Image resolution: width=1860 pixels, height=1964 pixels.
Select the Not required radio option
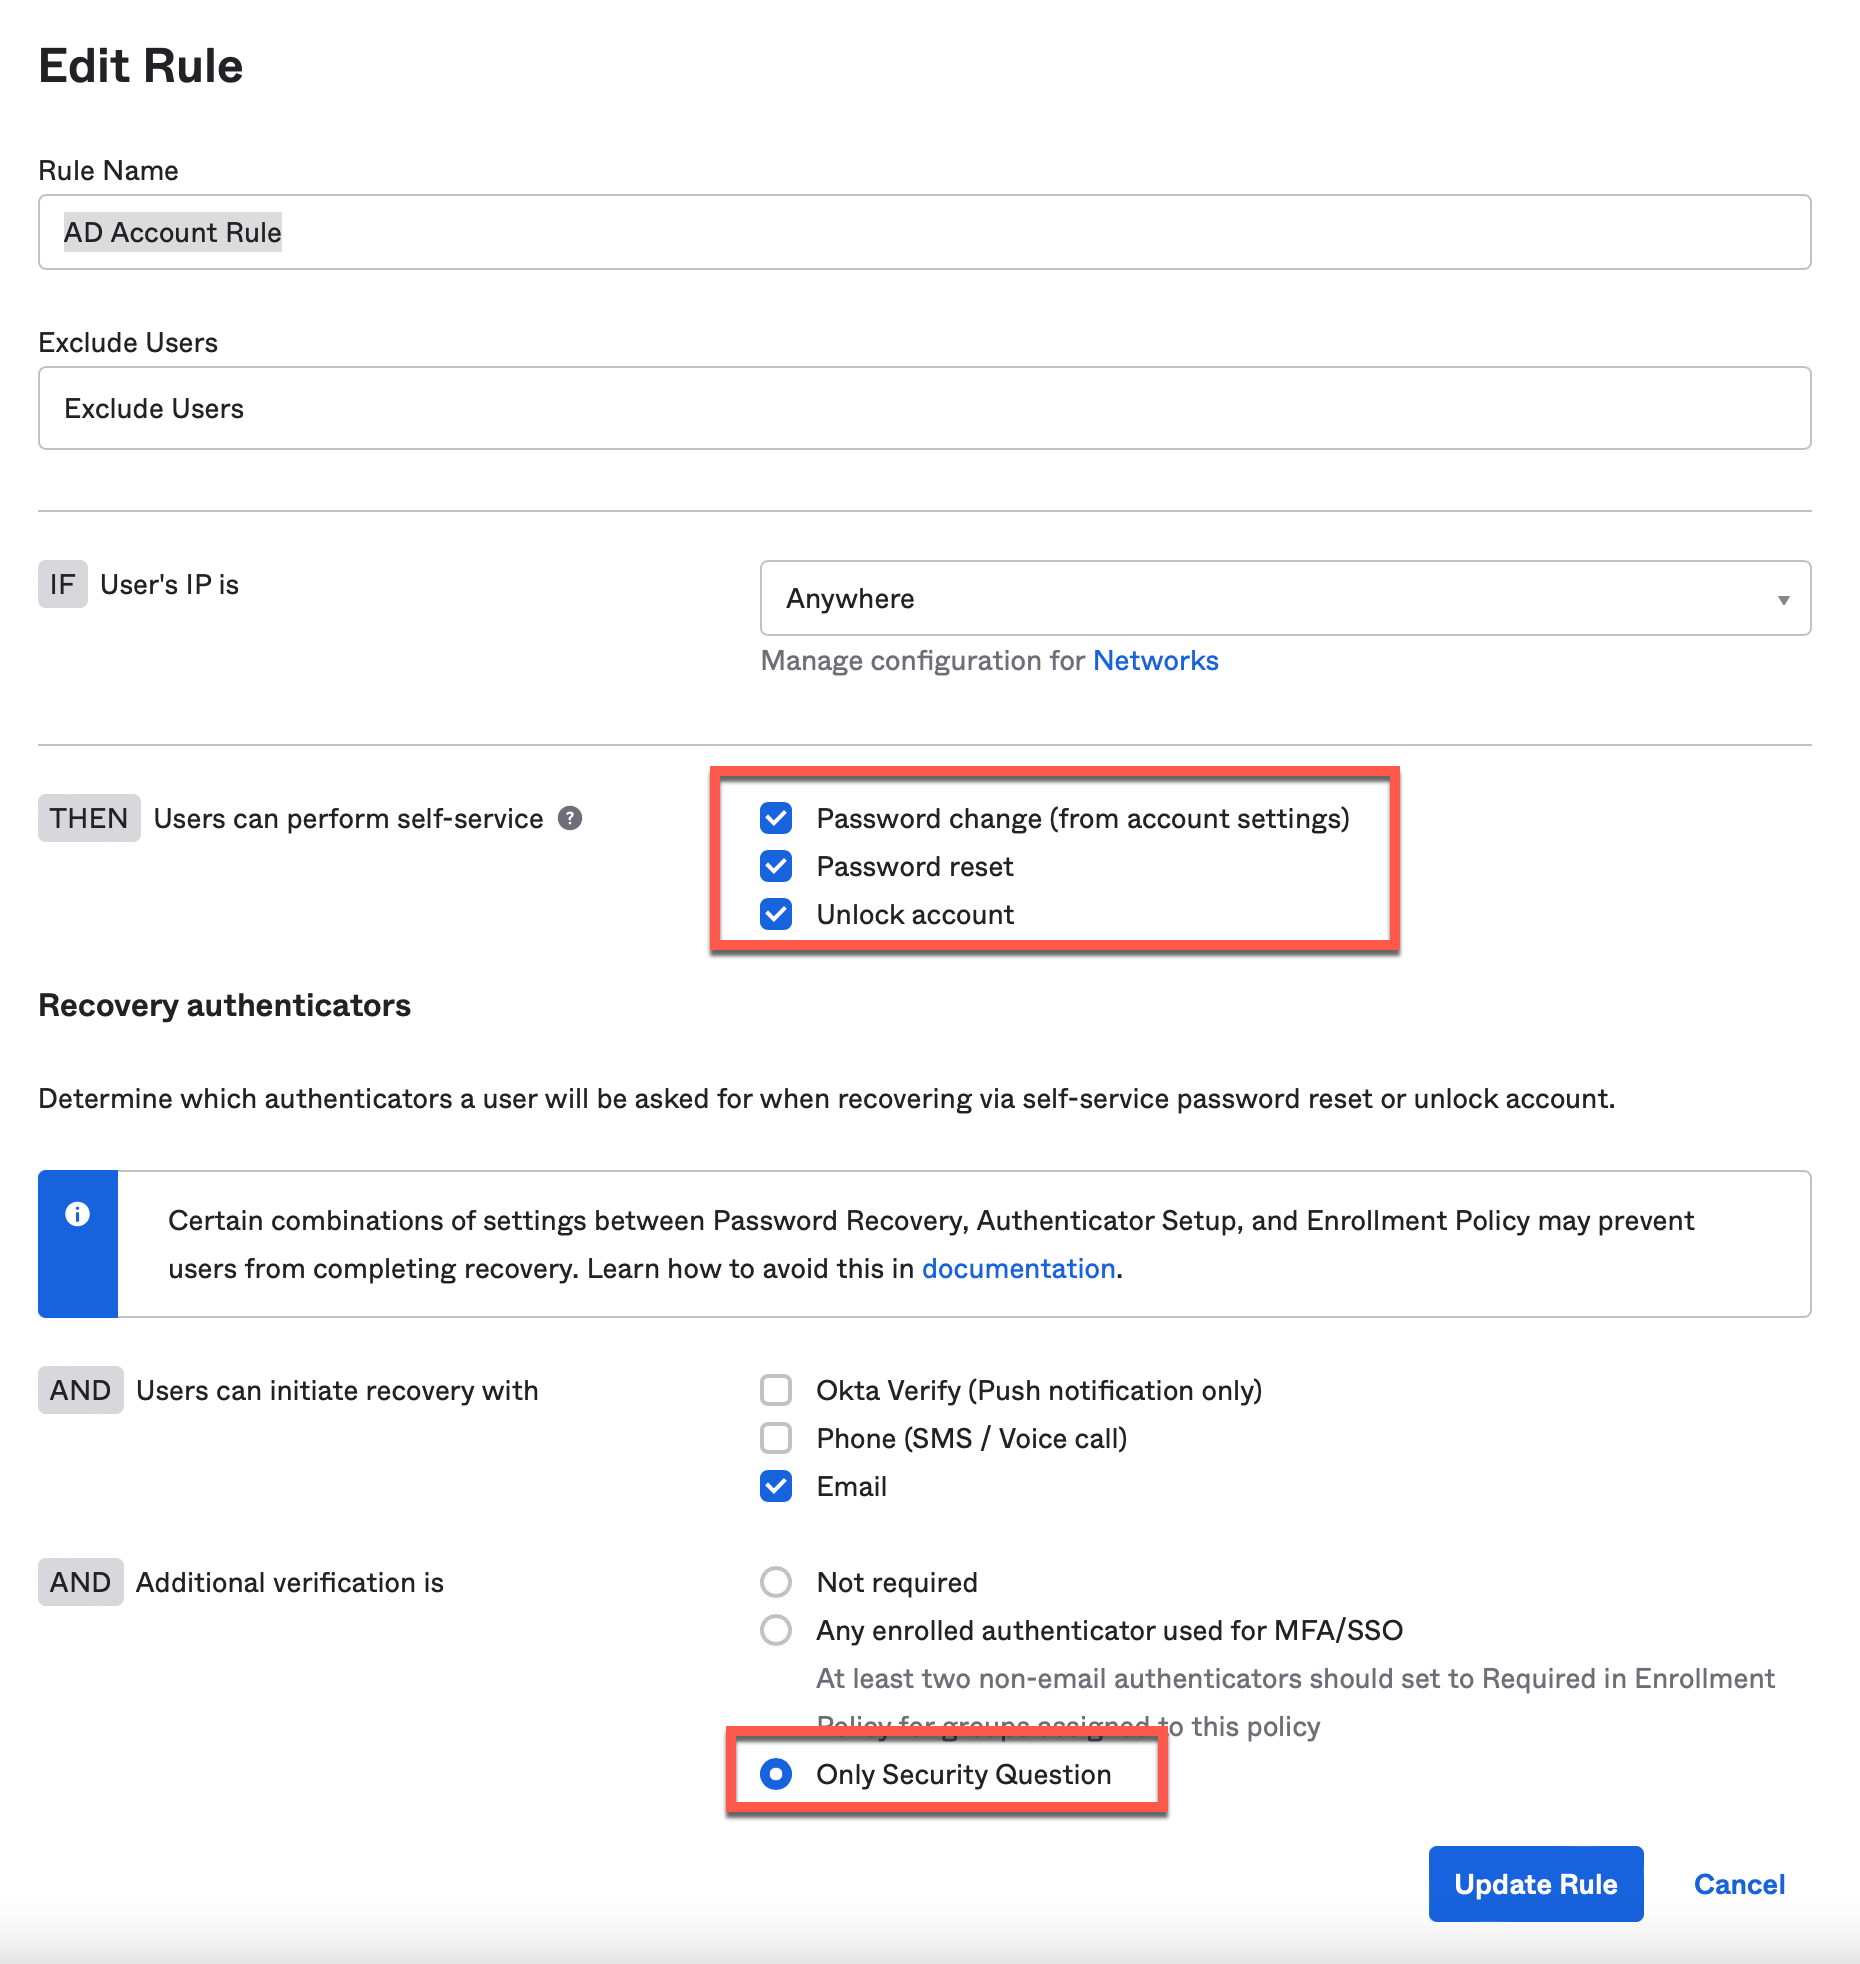coord(776,1582)
